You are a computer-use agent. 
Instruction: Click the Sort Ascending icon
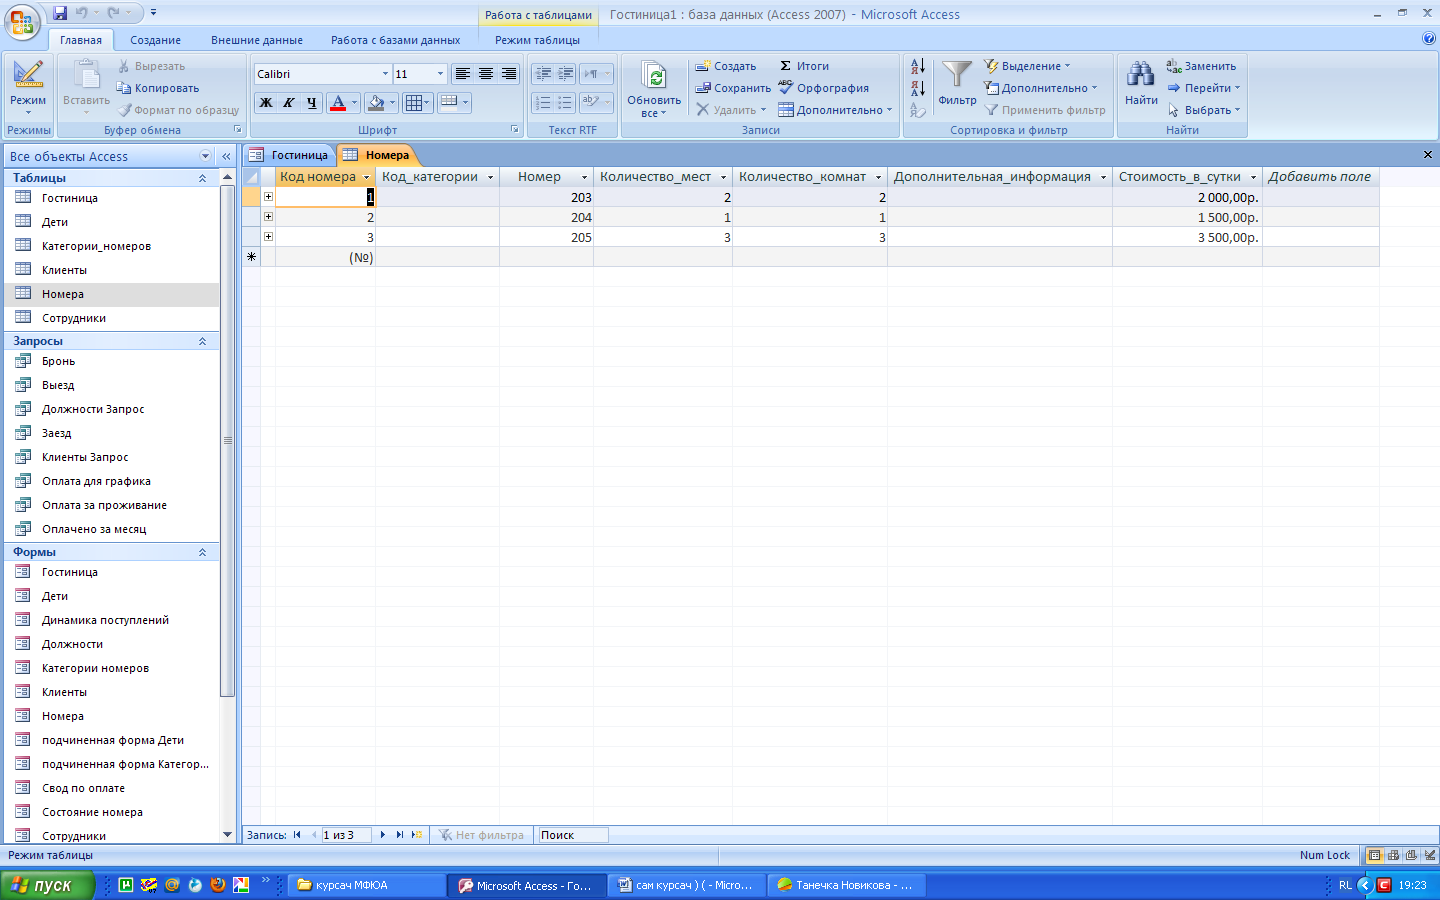[x=918, y=67]
